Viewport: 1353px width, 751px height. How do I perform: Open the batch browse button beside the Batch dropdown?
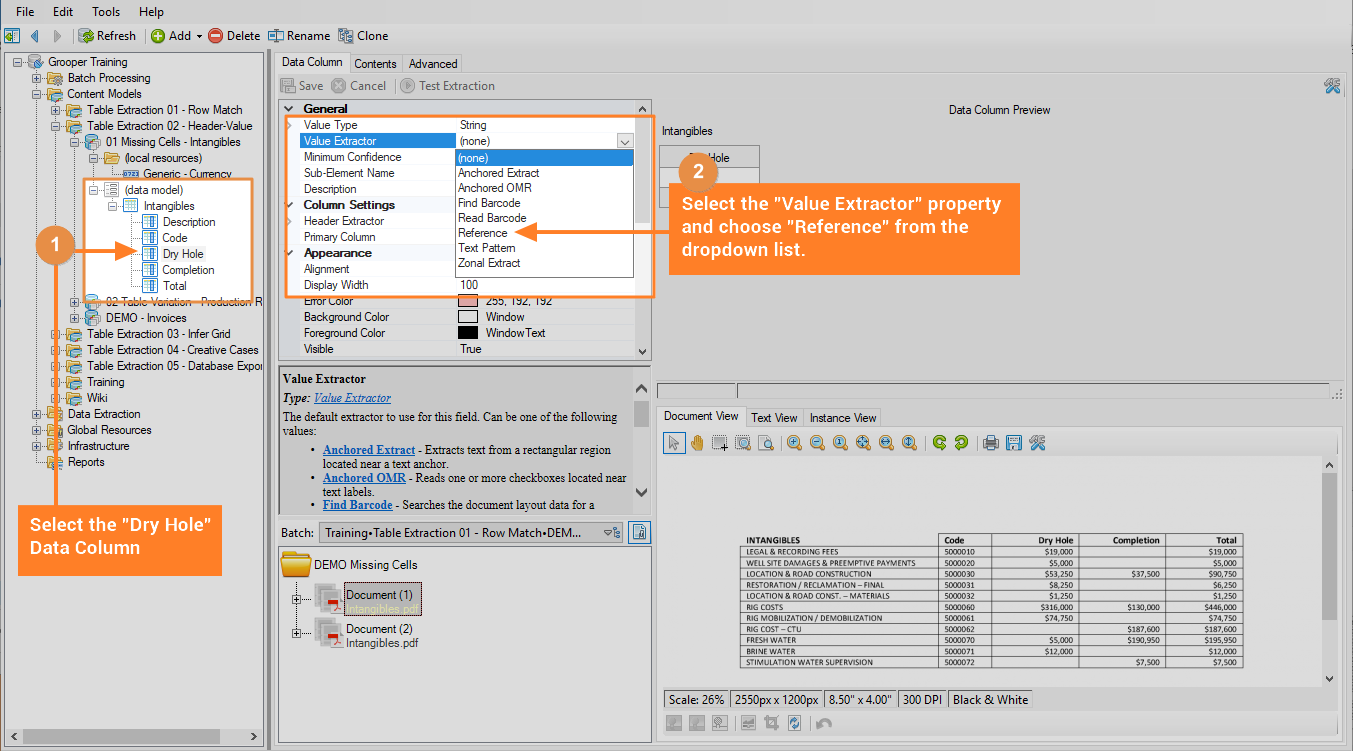click(640, 533)
